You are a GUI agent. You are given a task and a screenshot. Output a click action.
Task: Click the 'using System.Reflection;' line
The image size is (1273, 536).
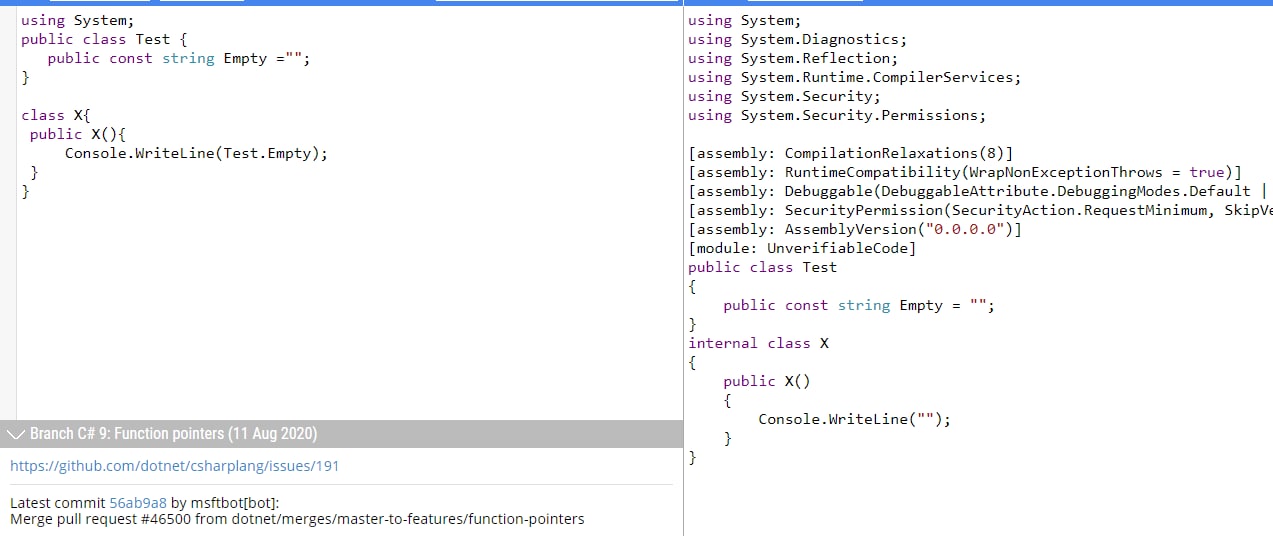(x=793, y=58)
